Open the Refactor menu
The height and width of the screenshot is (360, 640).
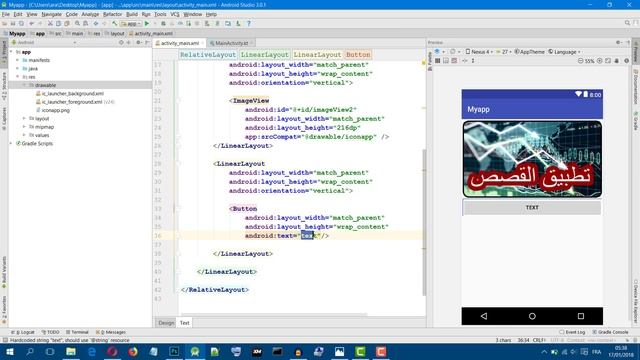click(112, 14)
